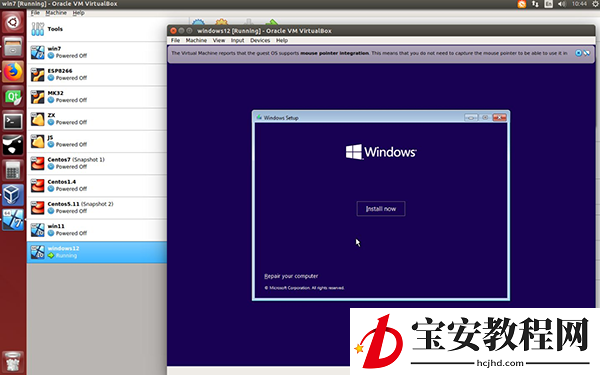
Task: Open Help menu in the windows12 VM window
Action: pyautogui.click(x=282, y=40)
